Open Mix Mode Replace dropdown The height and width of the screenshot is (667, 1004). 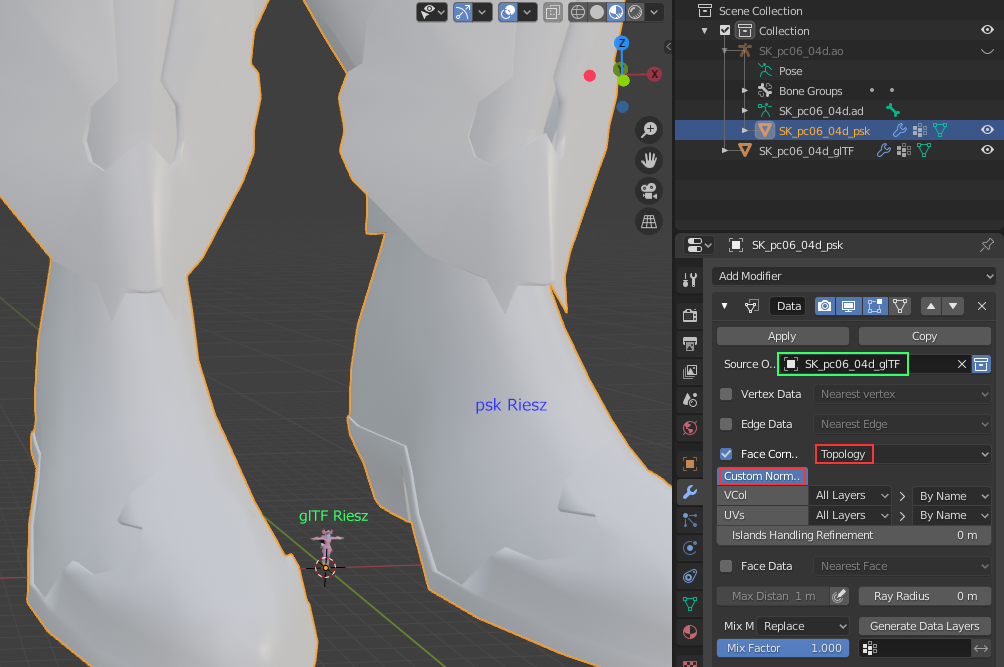click(x=803, y=626)
